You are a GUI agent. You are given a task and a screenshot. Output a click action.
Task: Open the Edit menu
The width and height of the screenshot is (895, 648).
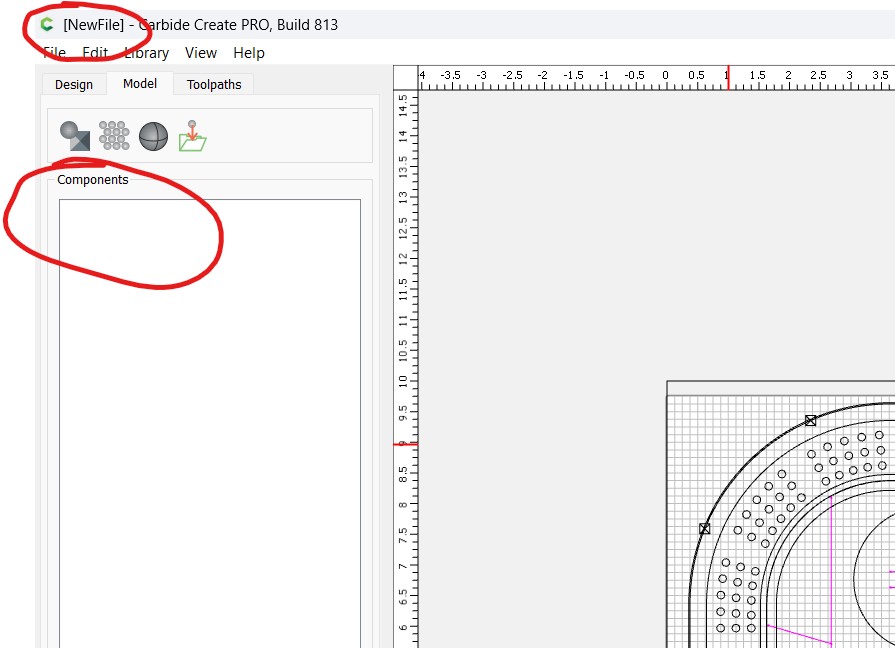click(x=95, y=53)
